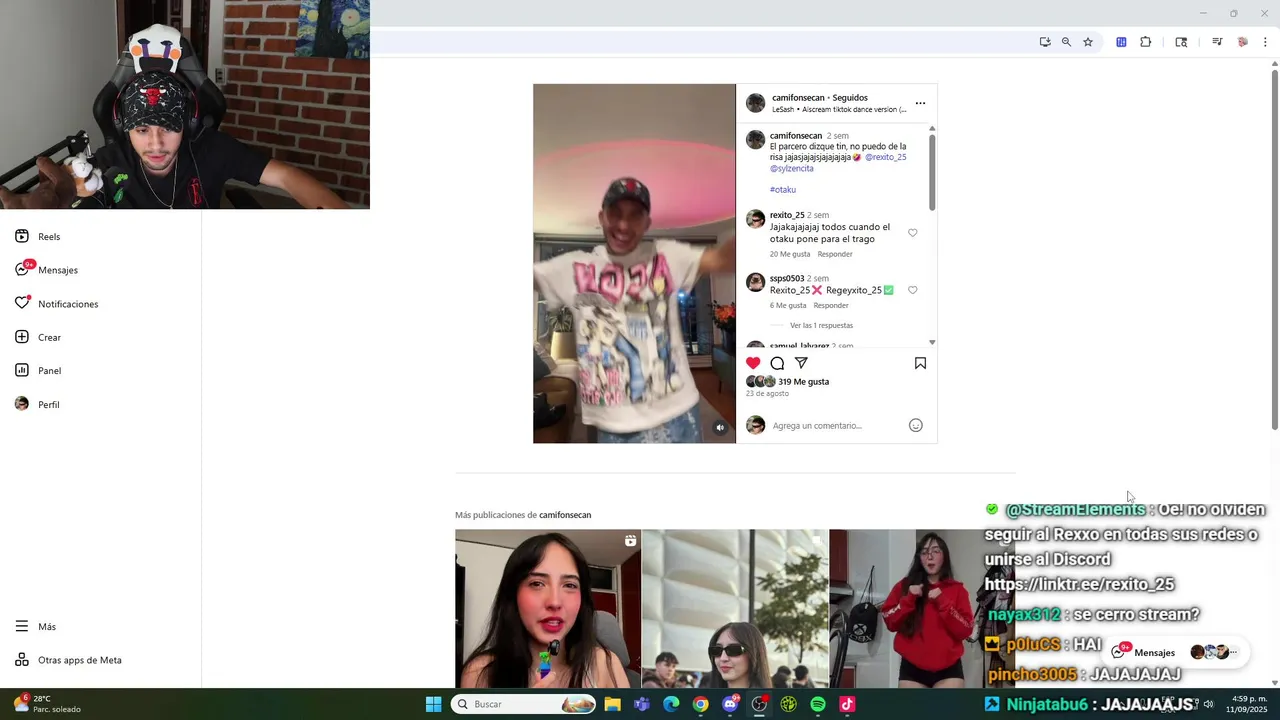Open OBS Studio from taskbar

pos(759,704)
